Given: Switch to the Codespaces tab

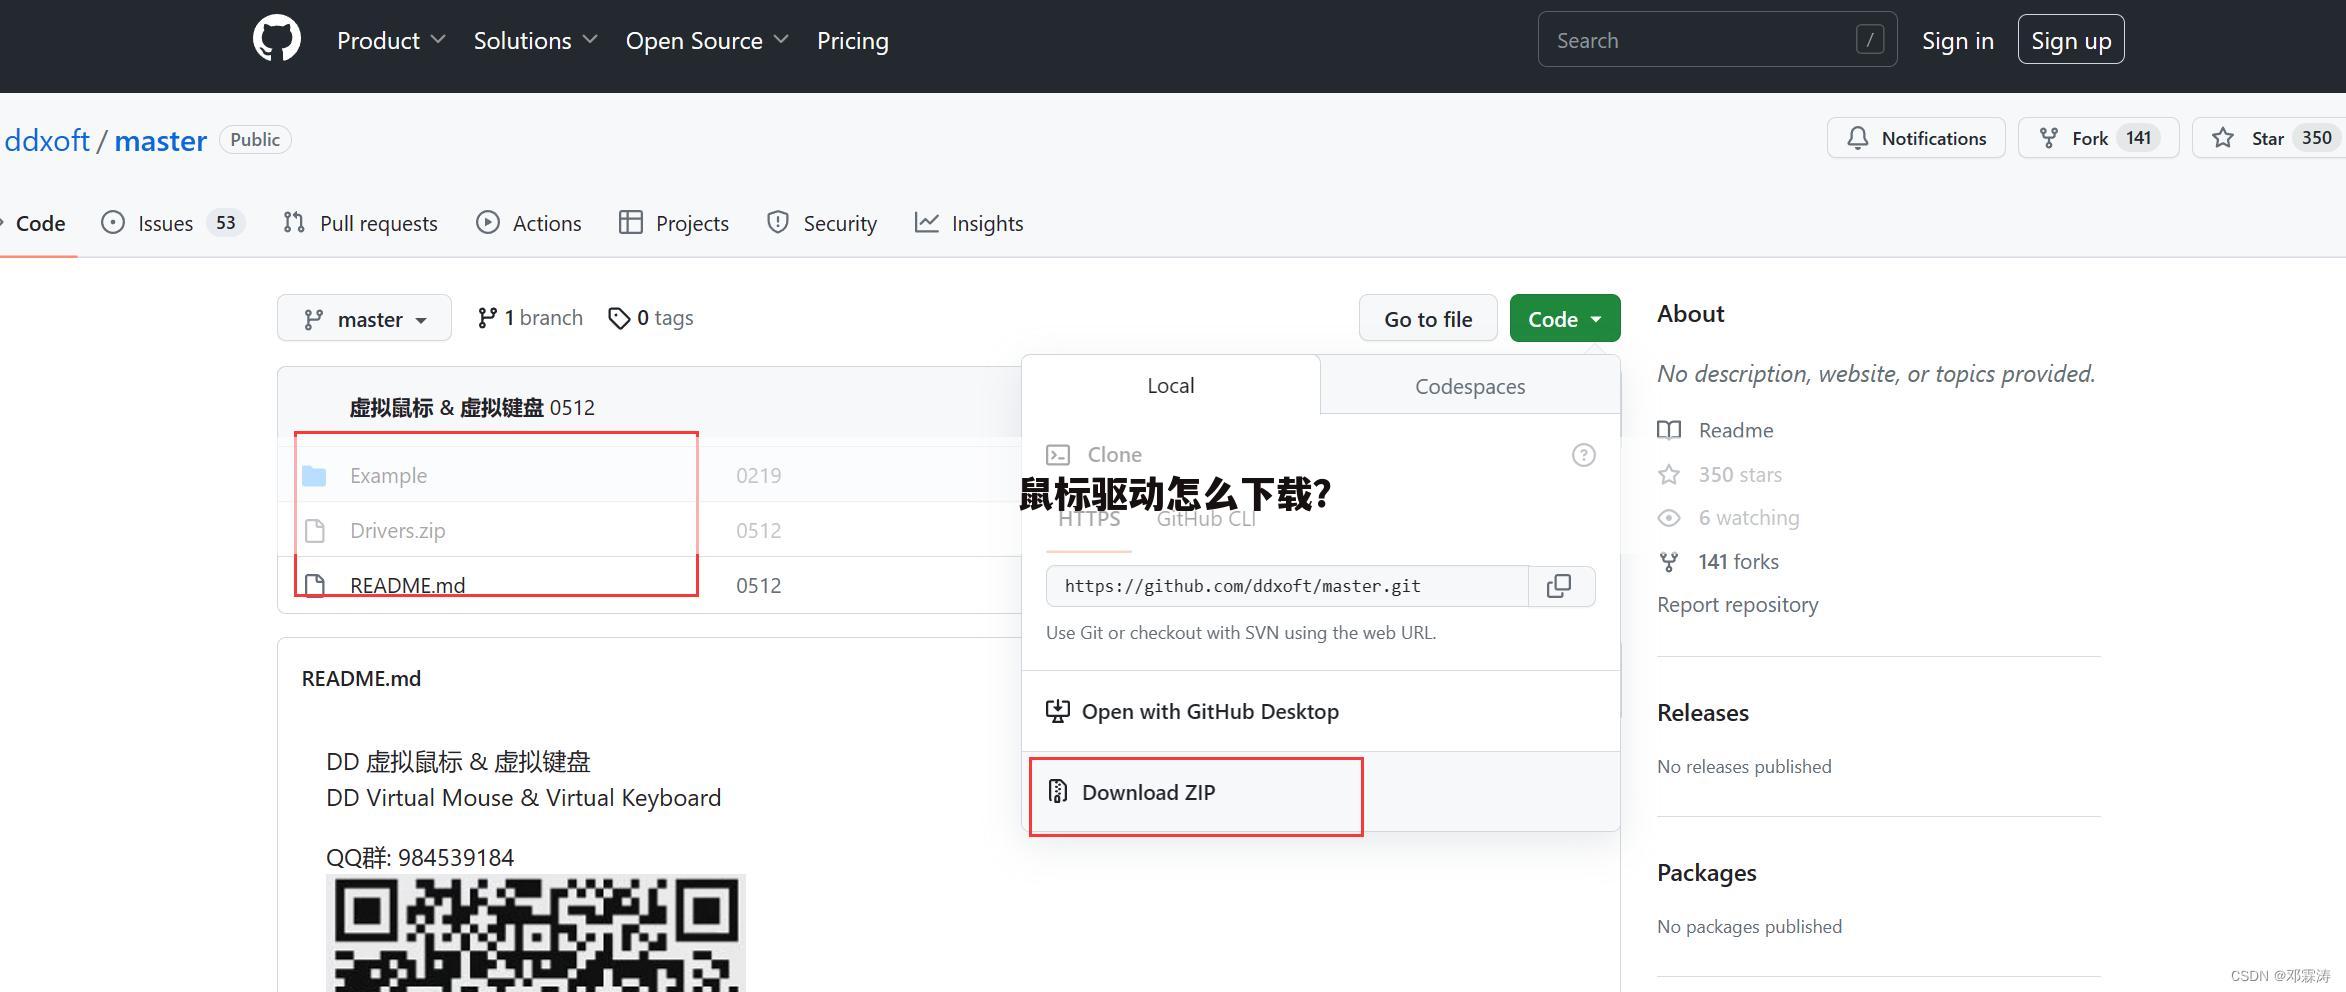Looking at the screenshot, I should tap(1469, 386).
